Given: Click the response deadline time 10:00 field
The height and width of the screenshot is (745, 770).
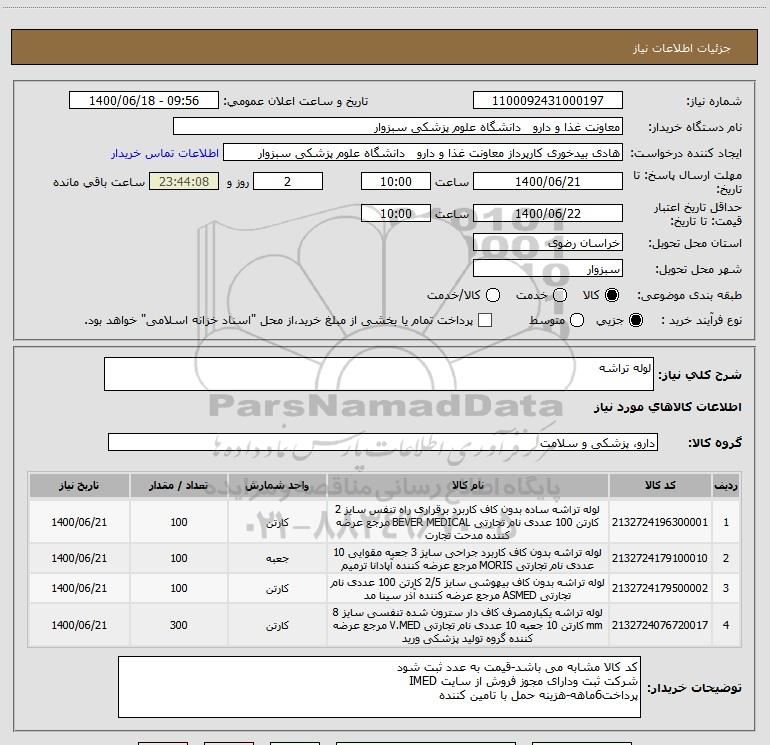Looking at the screenshot, I should 396,181.
